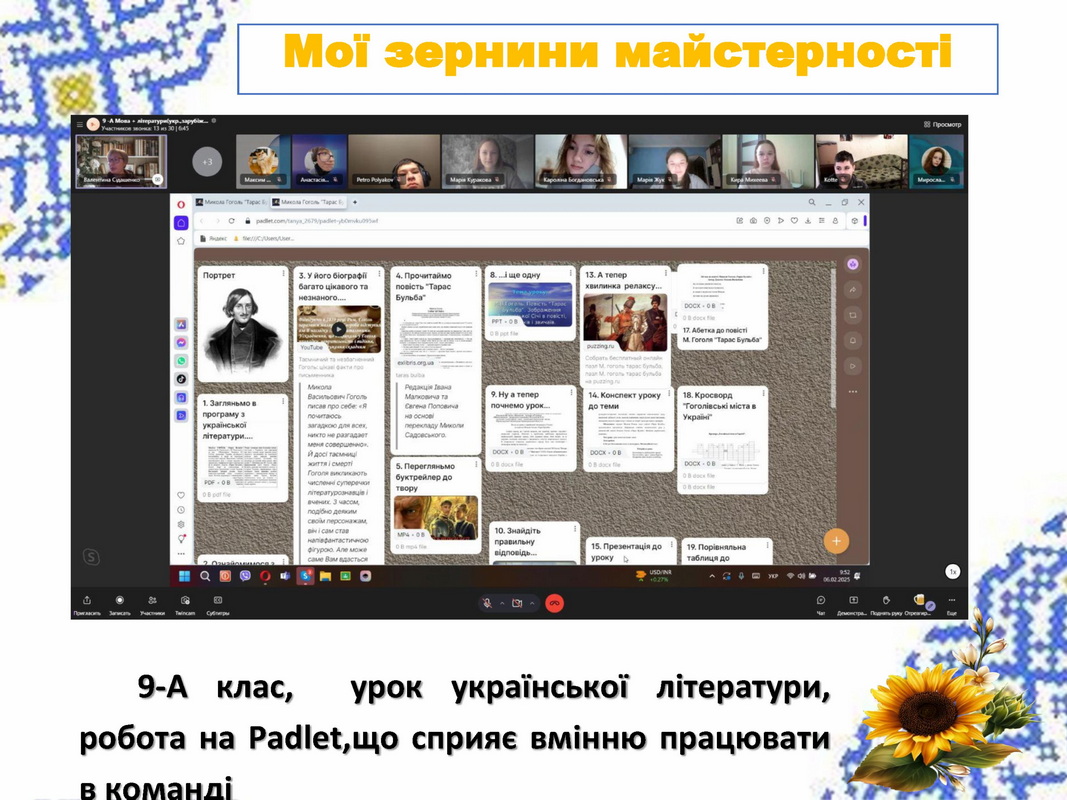Open a new browser tab with plus
This screenshot has width=1067, height=800.
coord(357,201)
